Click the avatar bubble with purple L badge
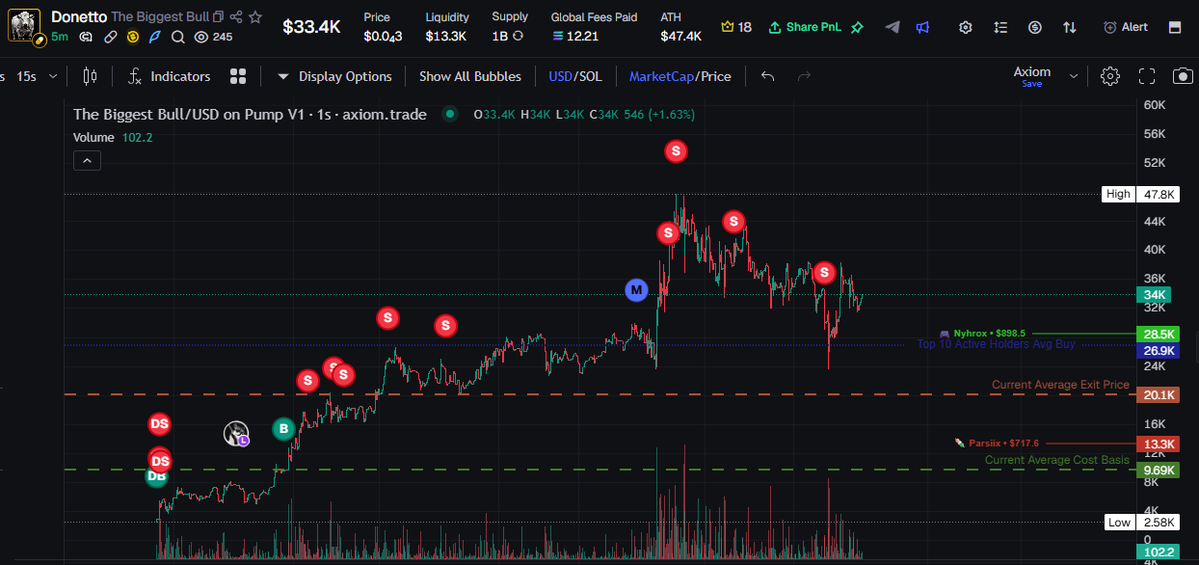 [236, 433]
